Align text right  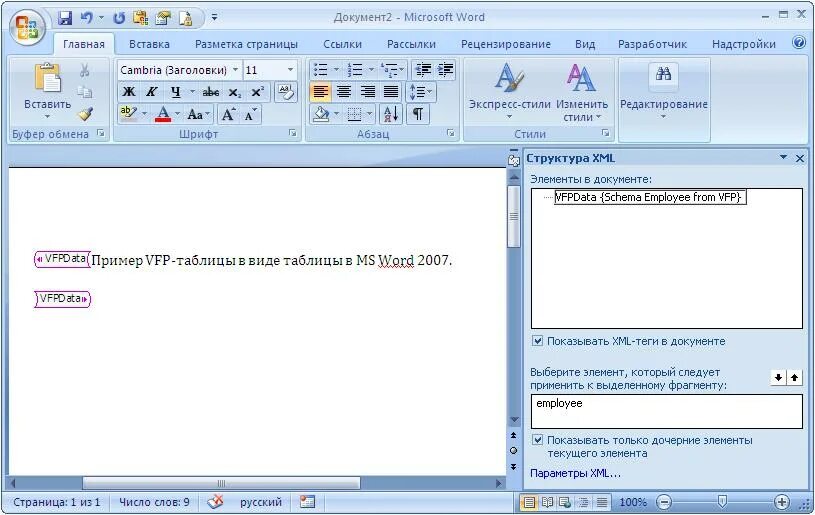[x=367, y=92]
